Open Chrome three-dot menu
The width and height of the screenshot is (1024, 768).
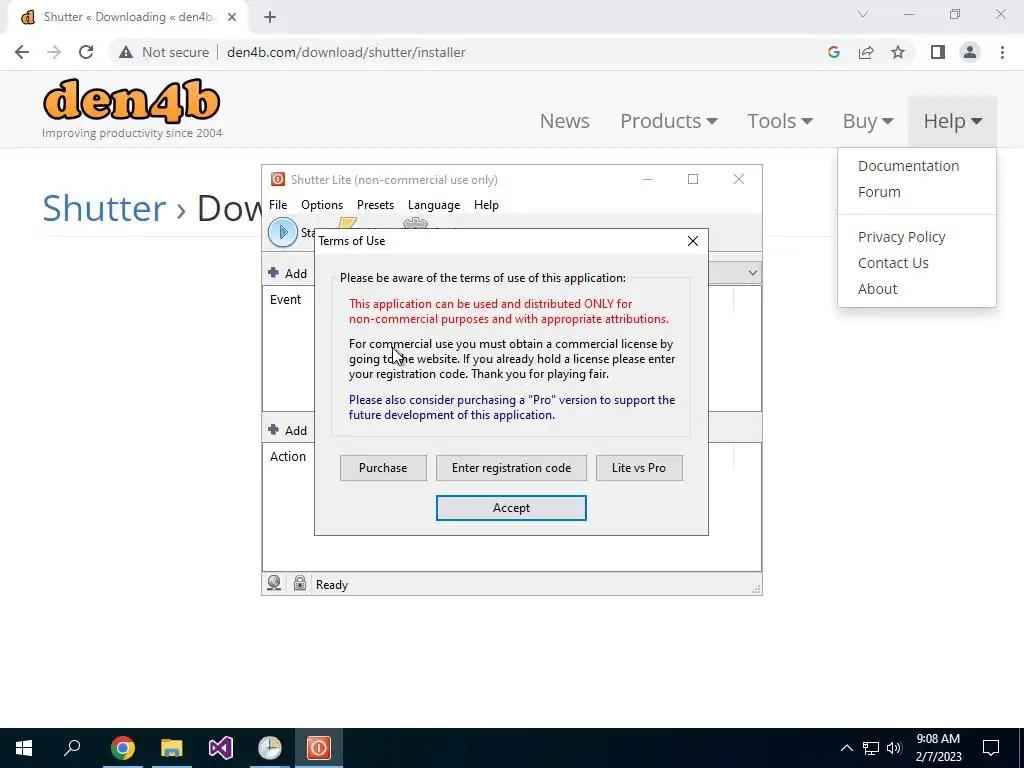(1002, 52)
